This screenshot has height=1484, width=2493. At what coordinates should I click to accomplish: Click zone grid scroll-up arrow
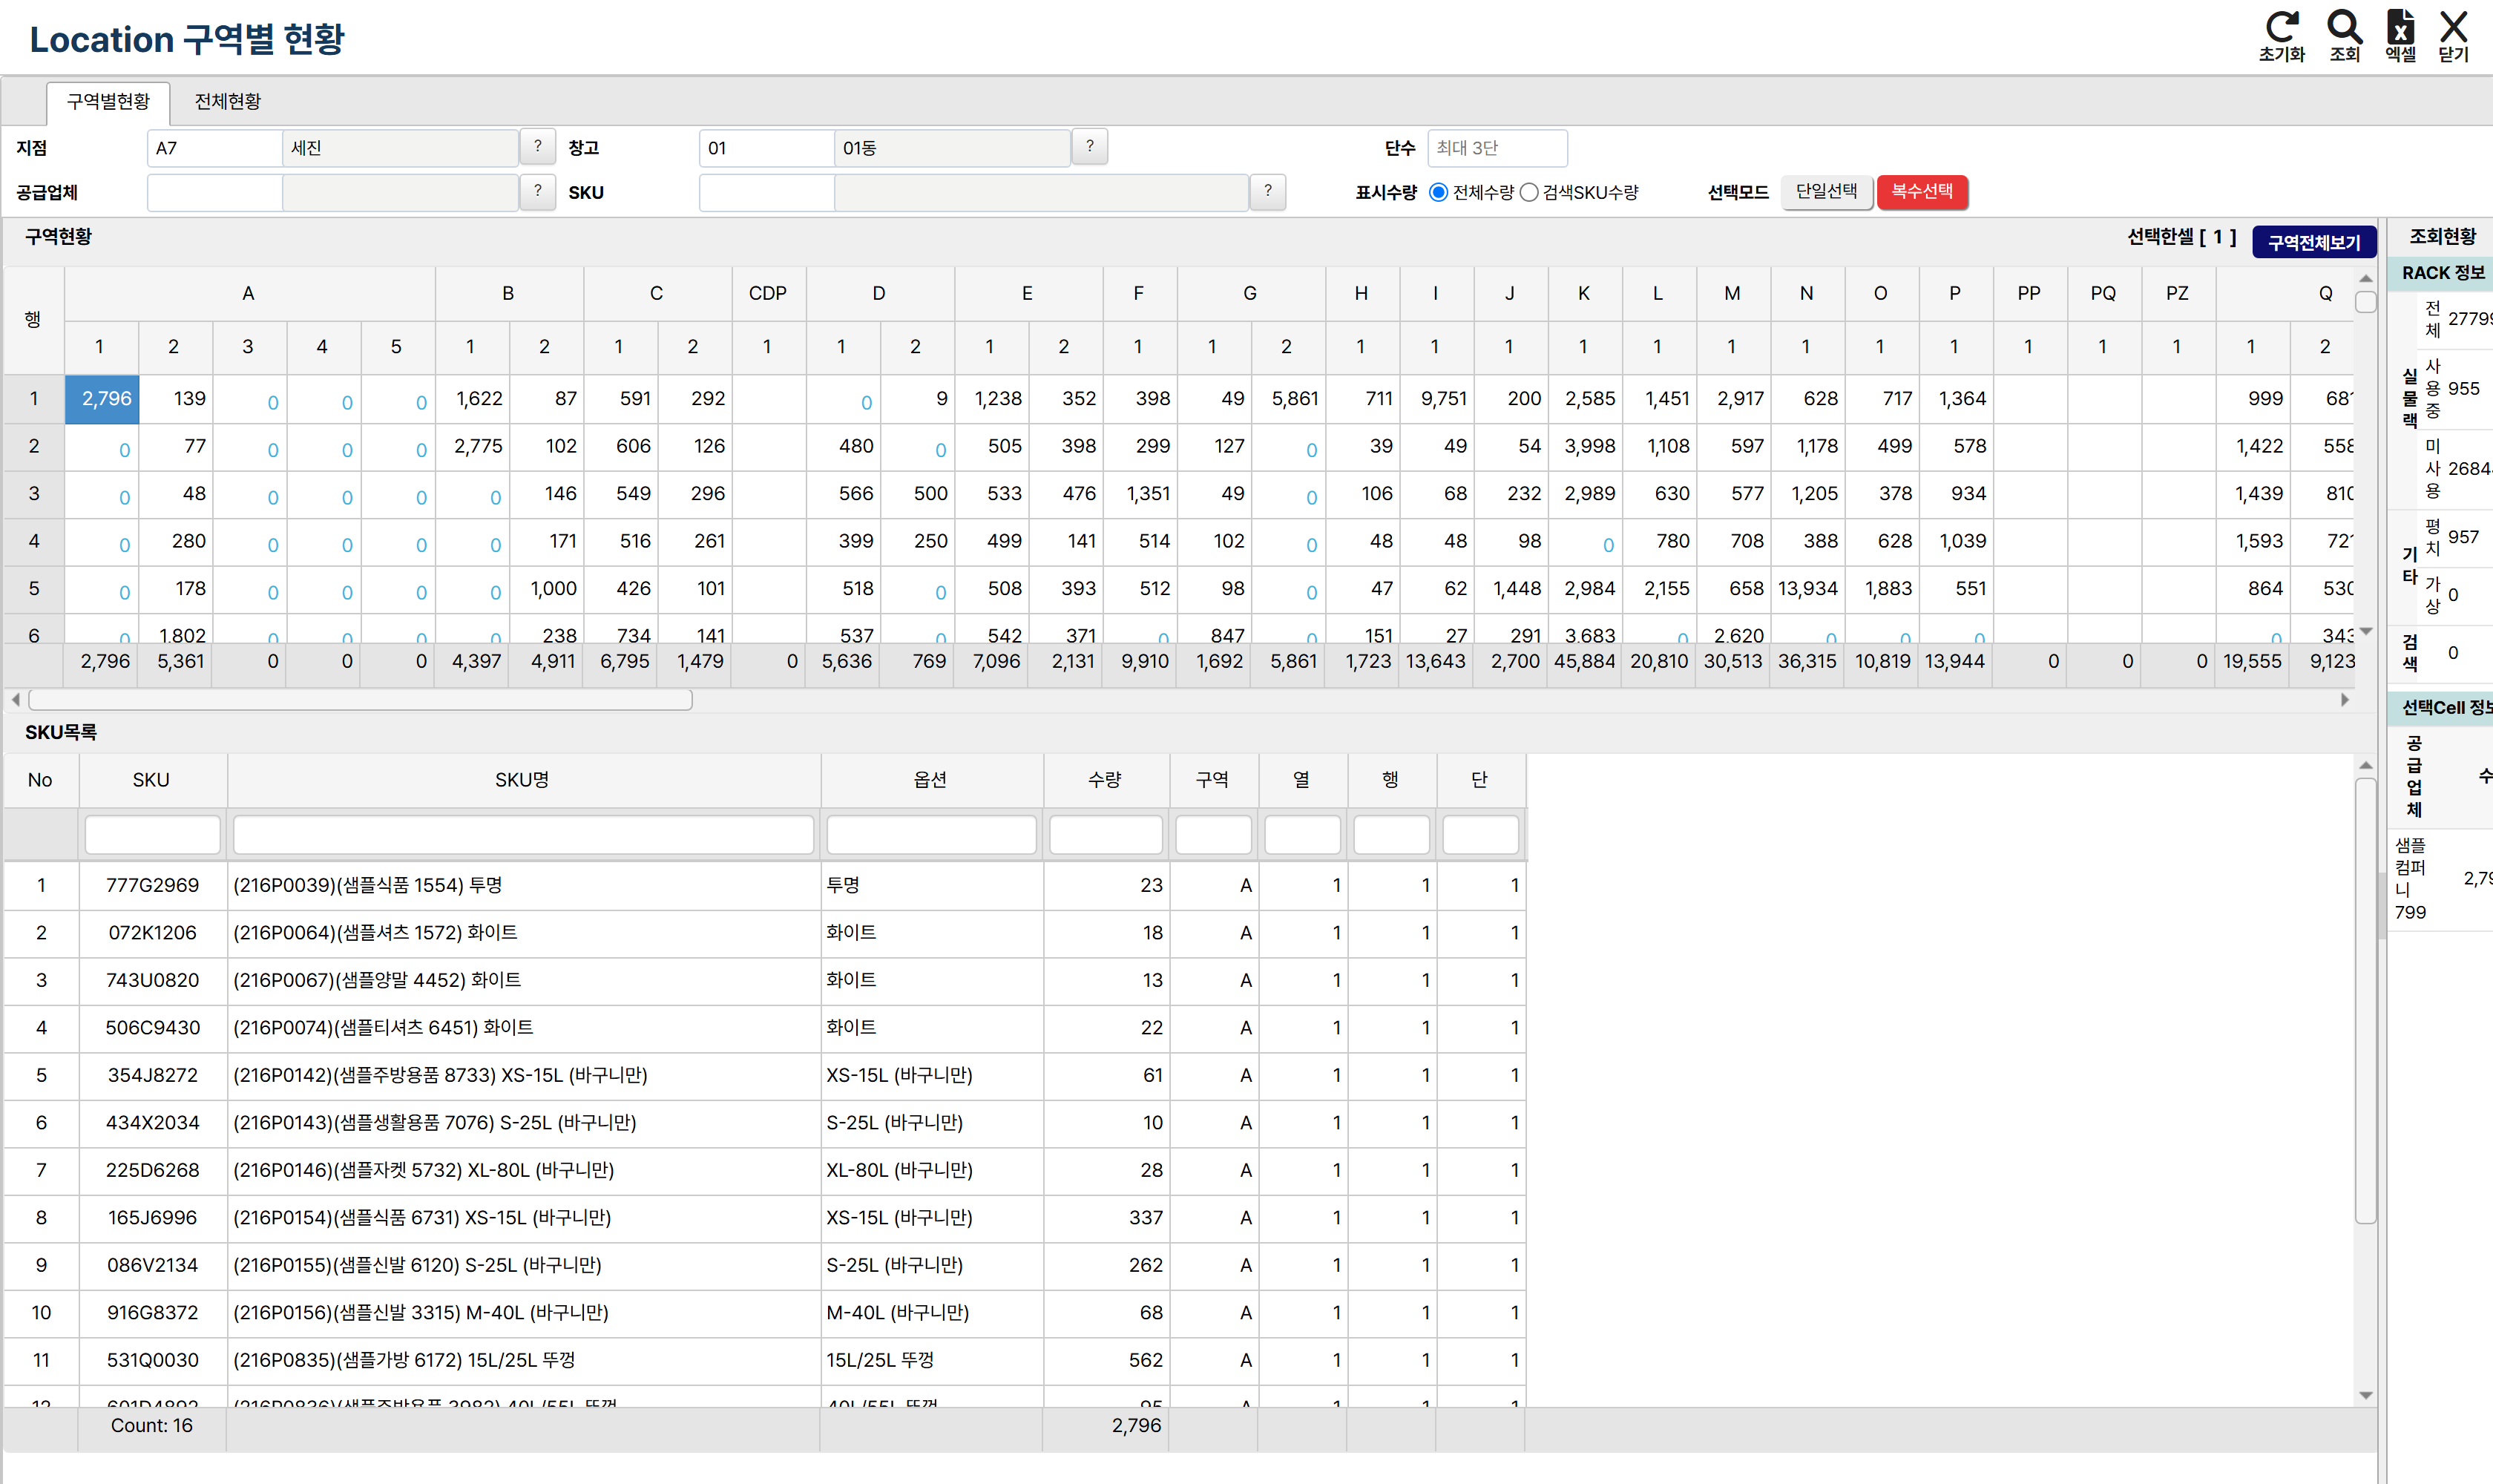click(x=2366, y=279)
